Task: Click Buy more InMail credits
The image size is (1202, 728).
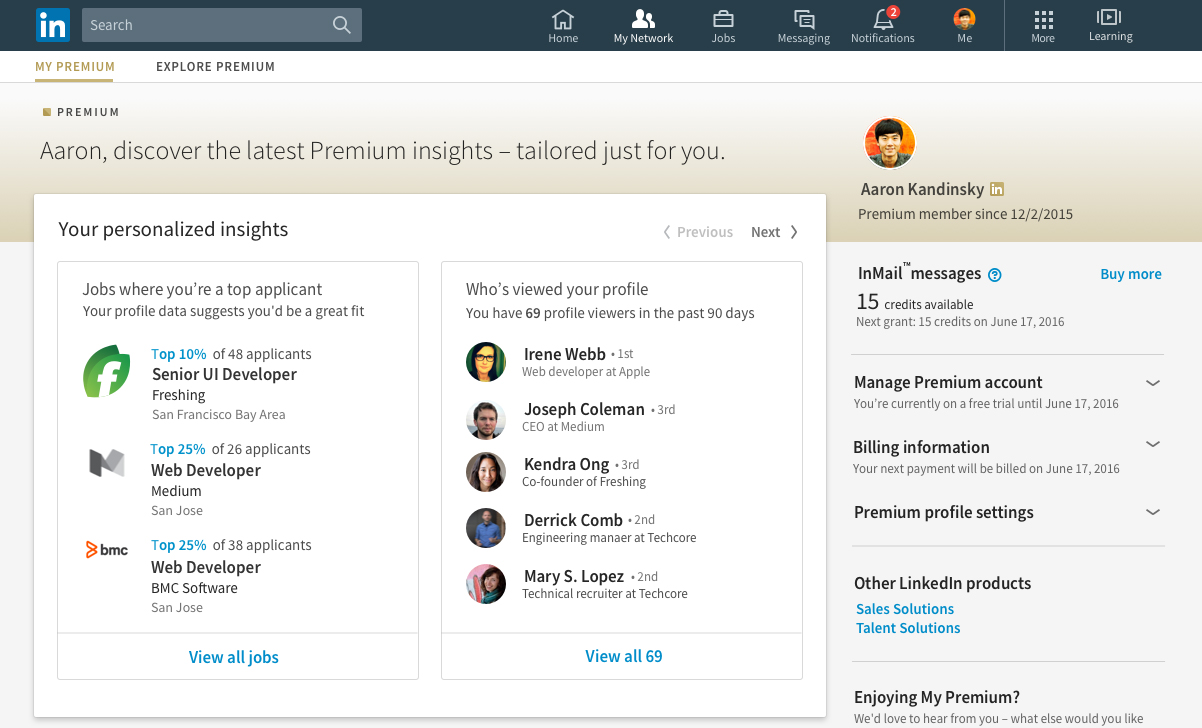Action: coord(1131,274)
